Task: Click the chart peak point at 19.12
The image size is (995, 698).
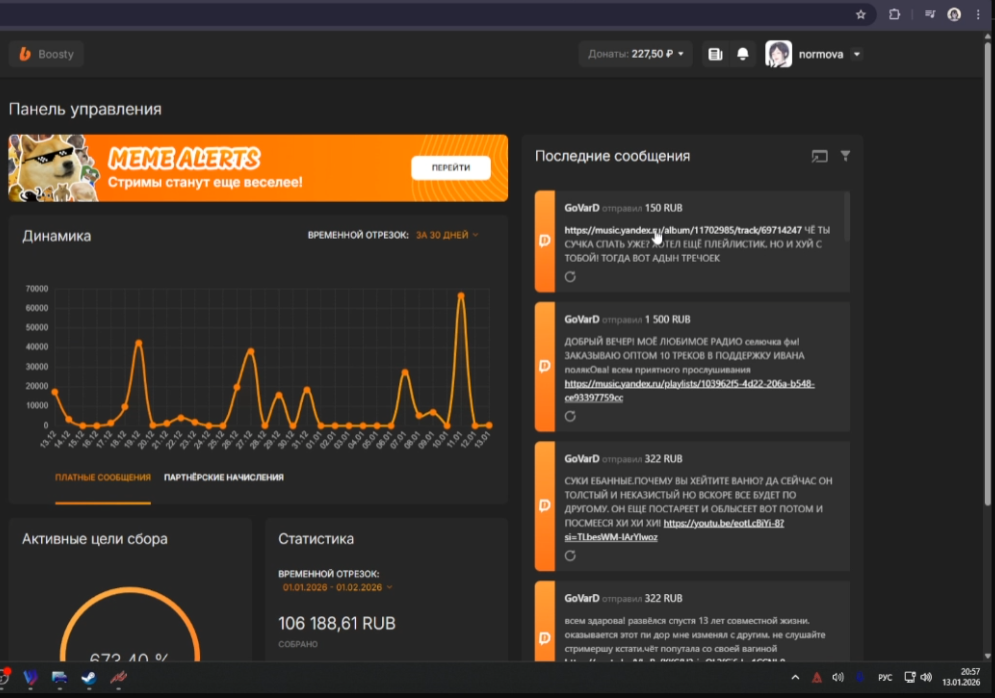Action: 138,343
